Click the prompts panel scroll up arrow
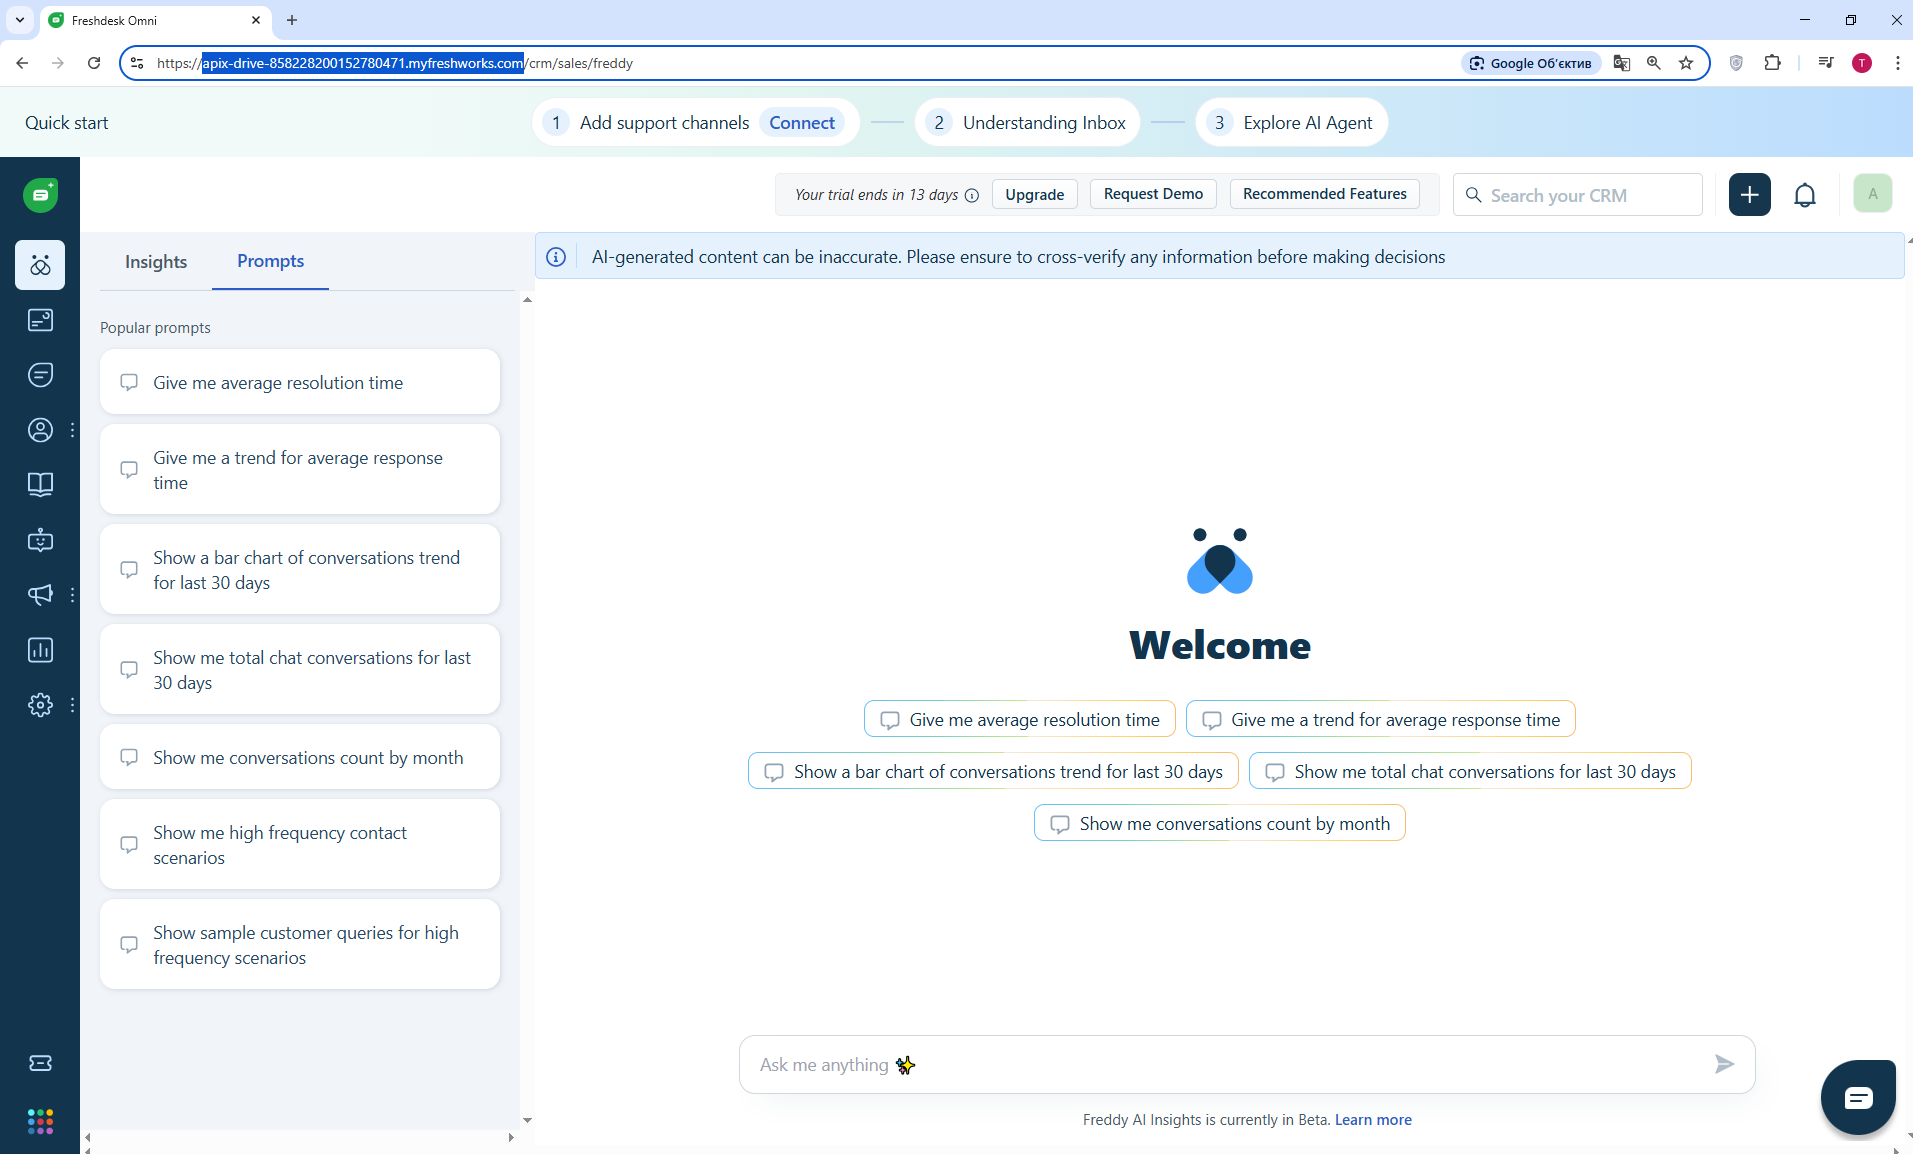The width and height of the screenshot is (1913, 1154). (527, 300)
